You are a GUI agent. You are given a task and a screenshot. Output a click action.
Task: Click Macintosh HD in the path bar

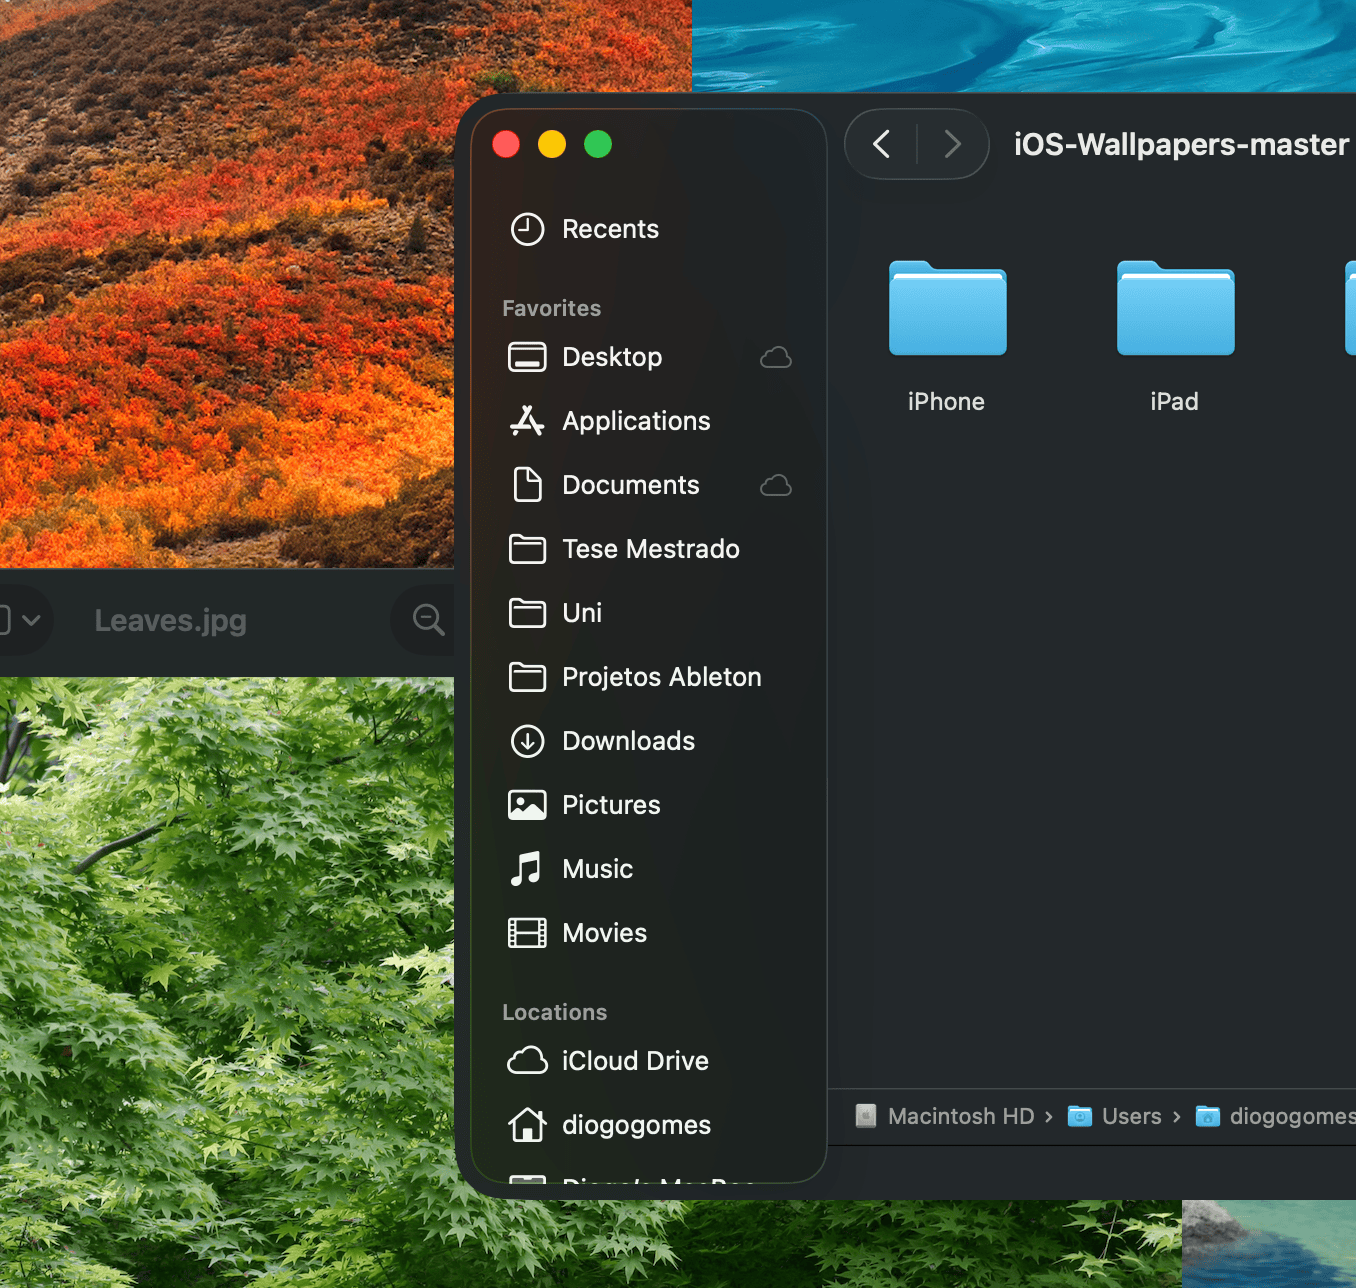click(x=959, y=1116)
